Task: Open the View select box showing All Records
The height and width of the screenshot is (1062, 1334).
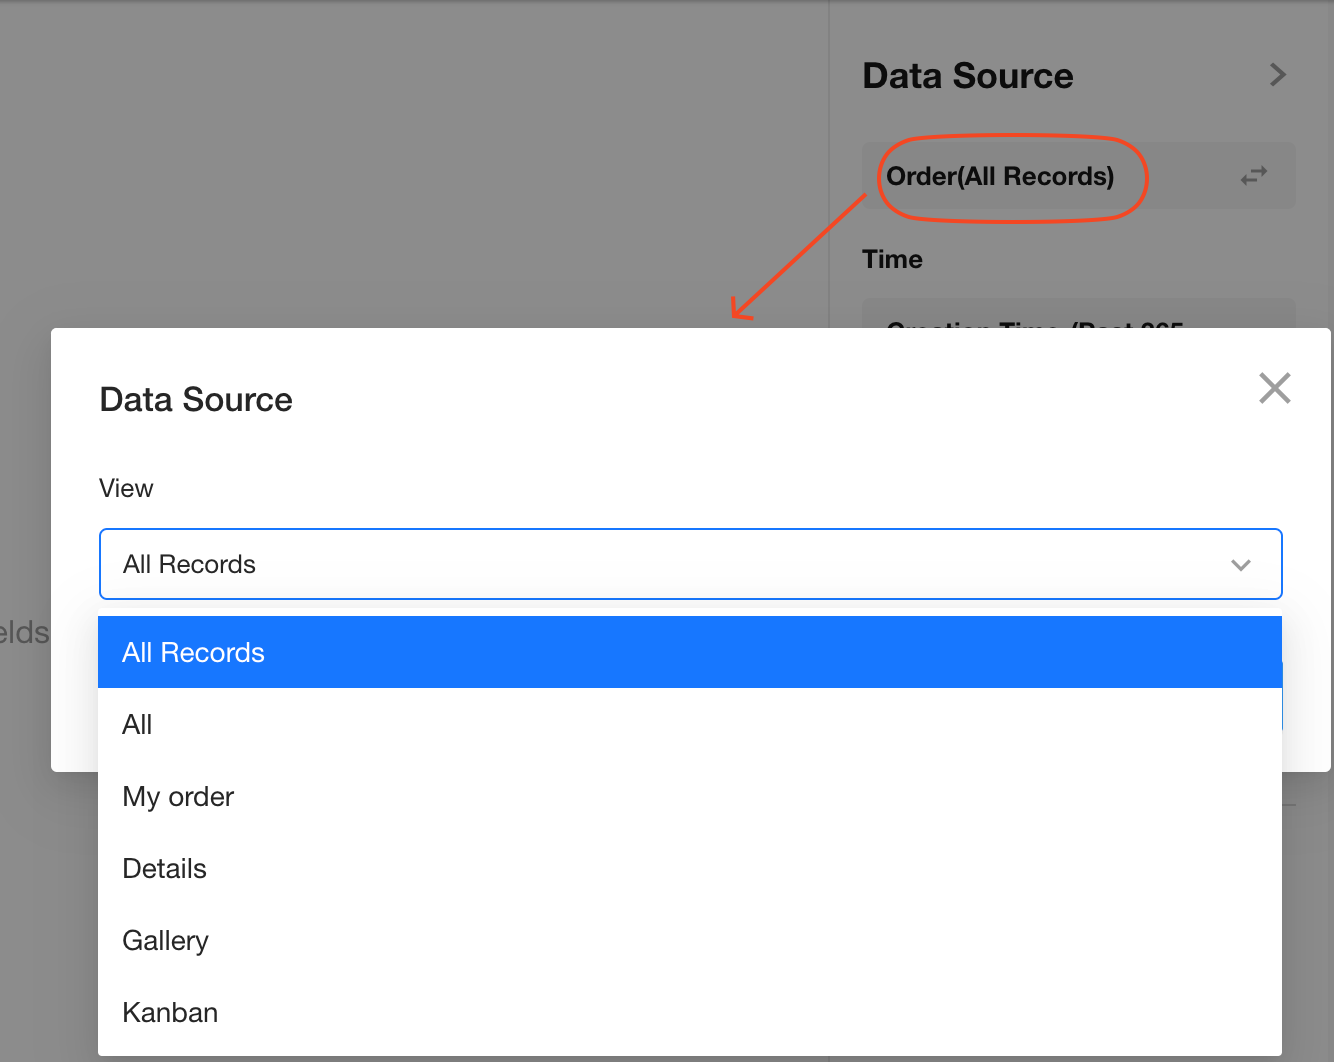Action: 660,564
